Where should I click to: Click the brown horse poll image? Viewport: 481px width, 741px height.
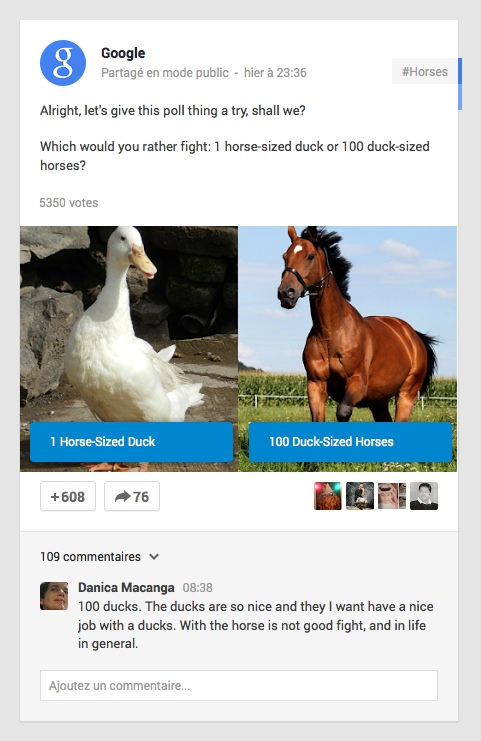point(347,324)
